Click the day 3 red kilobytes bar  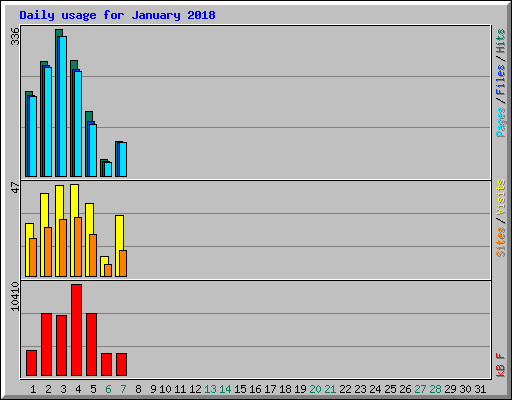(61, 346)
